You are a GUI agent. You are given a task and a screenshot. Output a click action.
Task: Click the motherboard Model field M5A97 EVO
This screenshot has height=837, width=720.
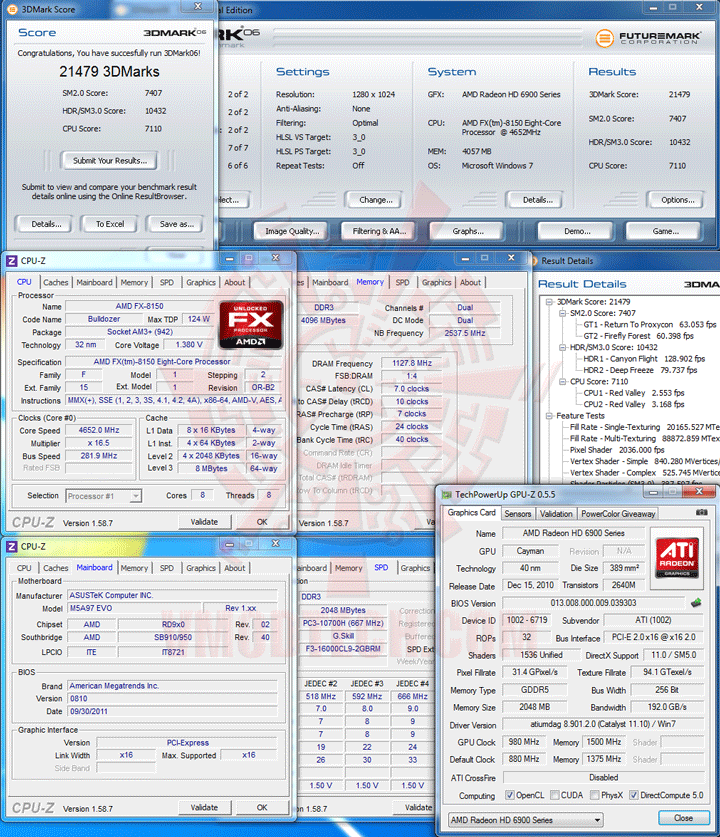(x=135, y=609)
